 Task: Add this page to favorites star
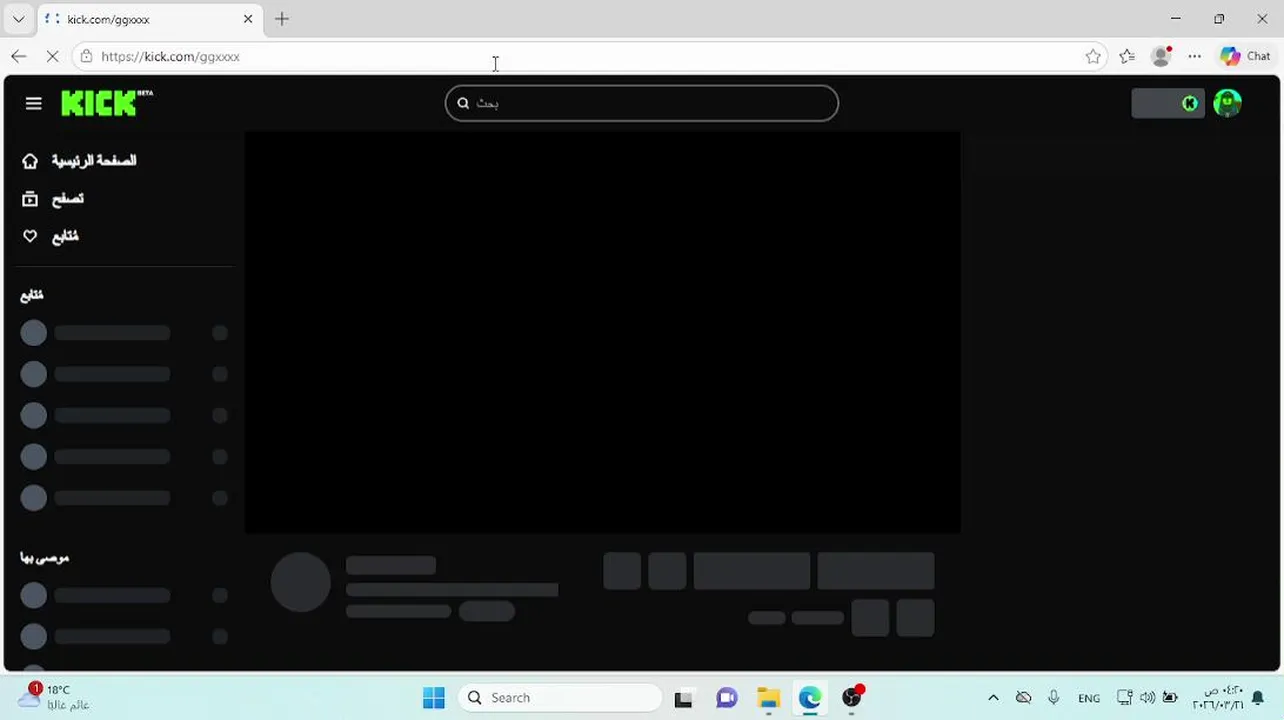[x=1093, y=57]
